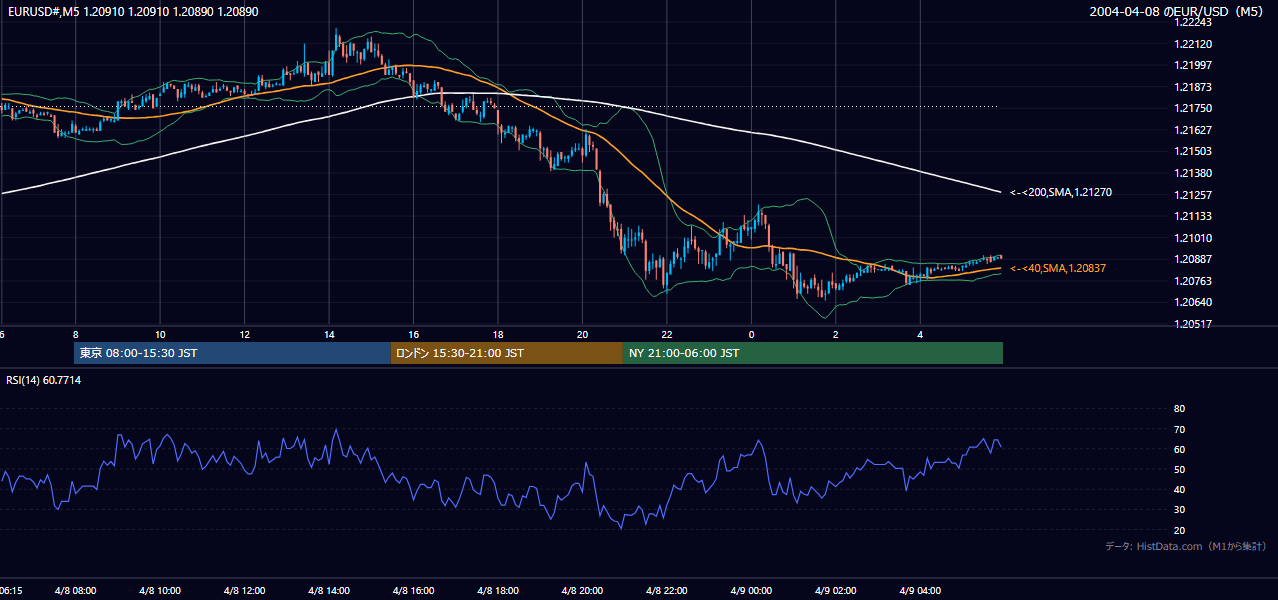Click the 4/9 02:00 bottom time label
The image size is (1278, 600).
pyautogui.click(x=836, y=591)
